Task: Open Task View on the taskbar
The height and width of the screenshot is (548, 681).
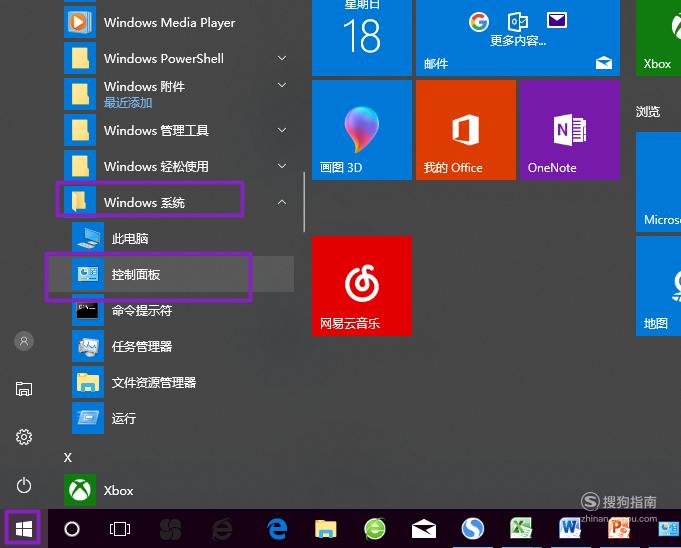Action: [120, 529]
